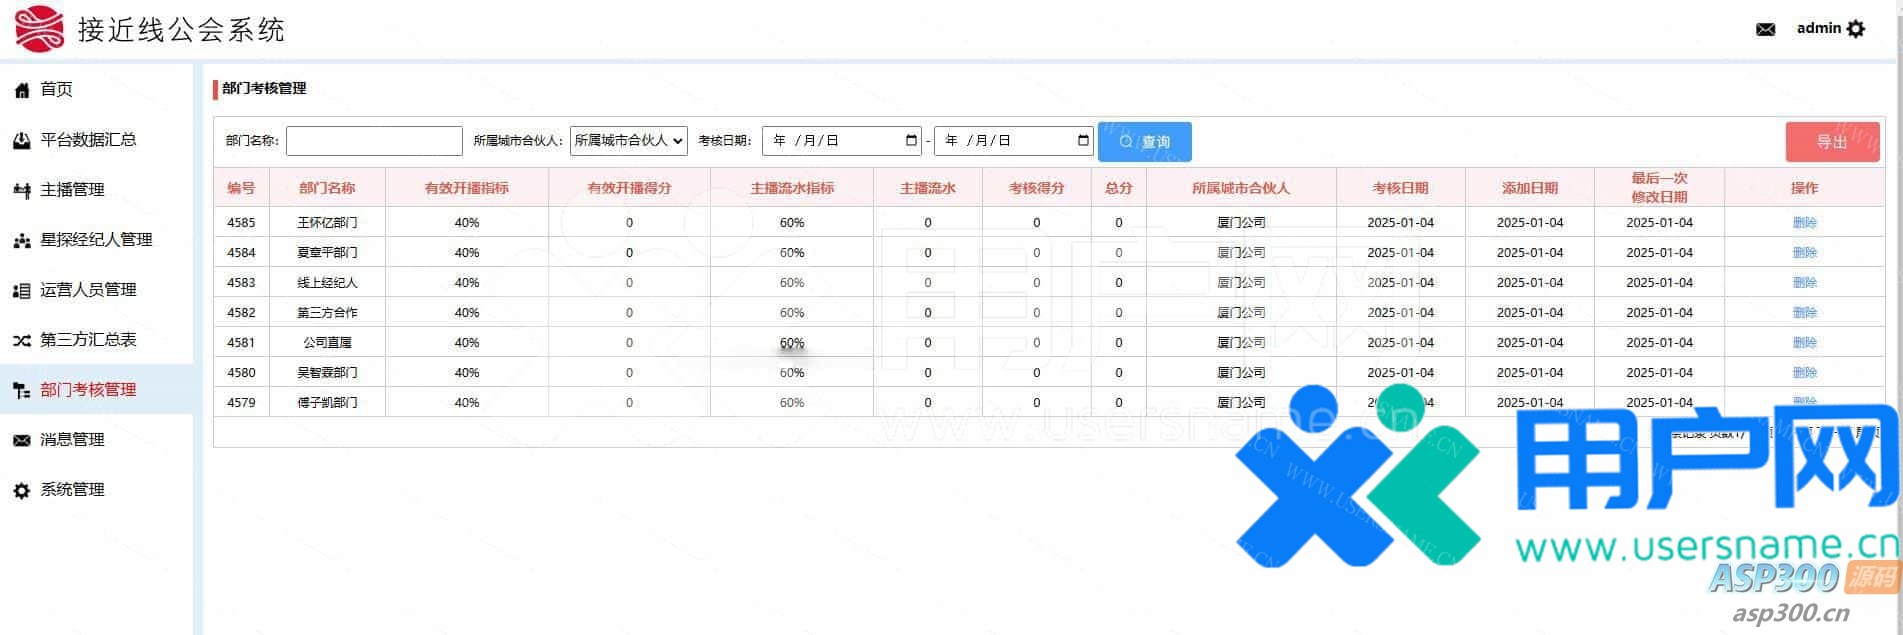Delete the 公司直属 row 4581

(1804, 343)
